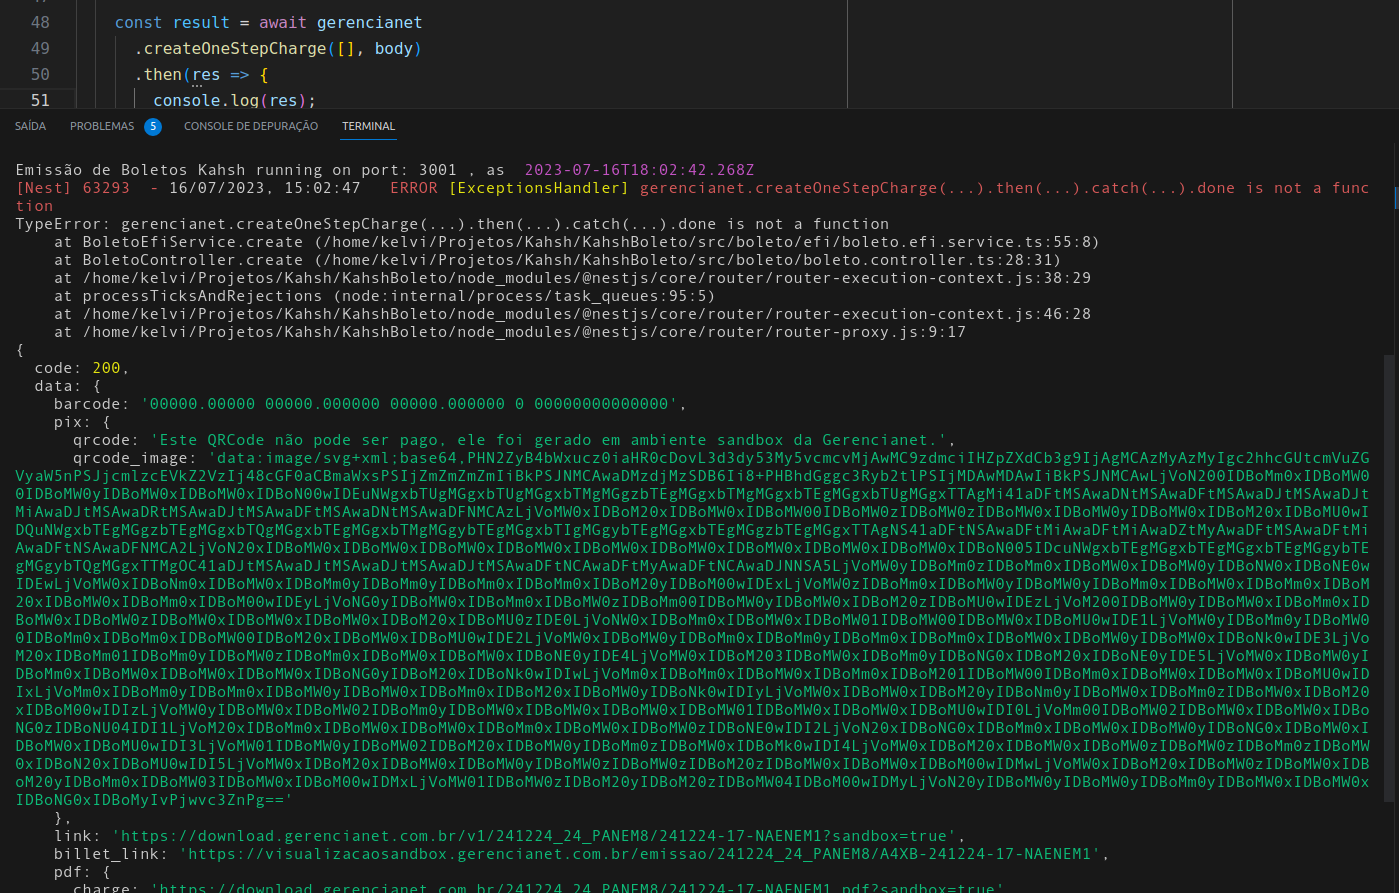Click the qrcode_image base64 data string
1399x893 pixels.
[692, 629]
